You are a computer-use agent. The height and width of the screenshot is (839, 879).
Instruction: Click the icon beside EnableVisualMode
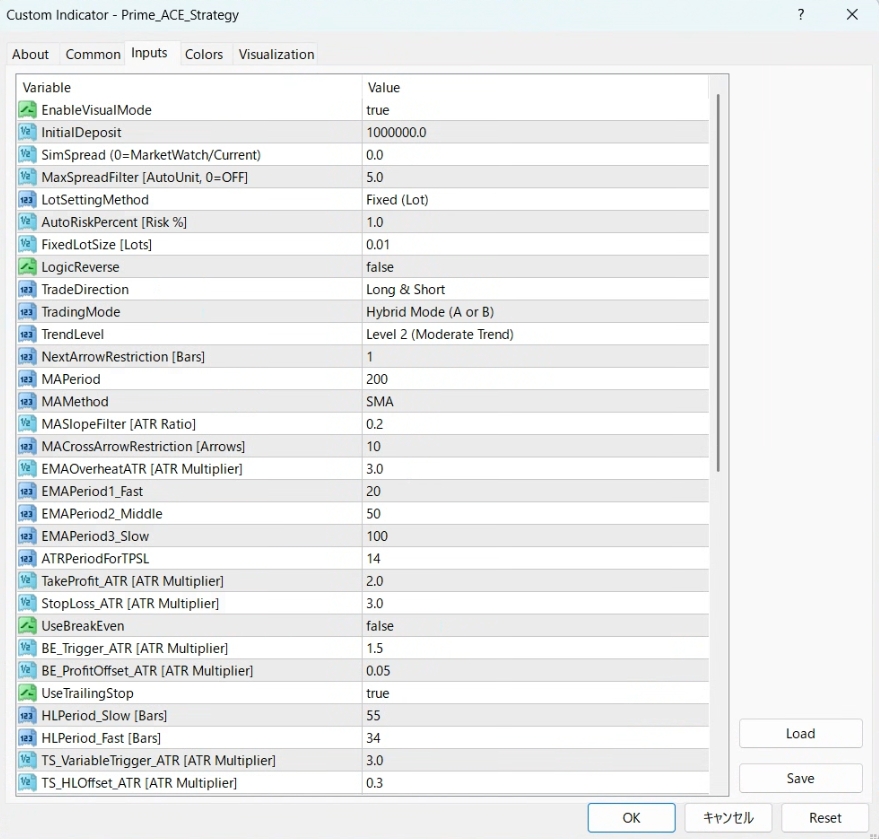(x=27, y=110)
